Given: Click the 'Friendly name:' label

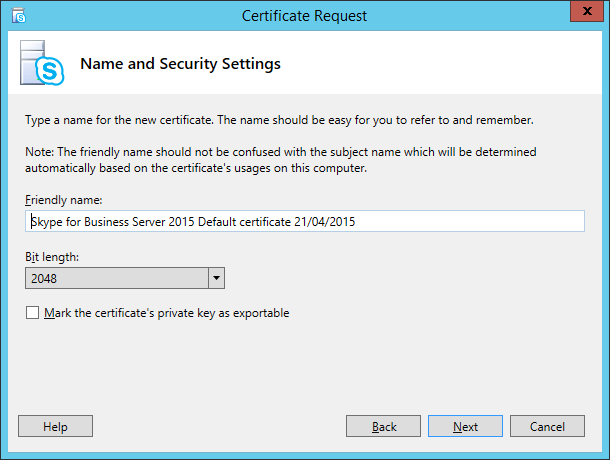Looking at the screenshot, I should coord(63,200).
